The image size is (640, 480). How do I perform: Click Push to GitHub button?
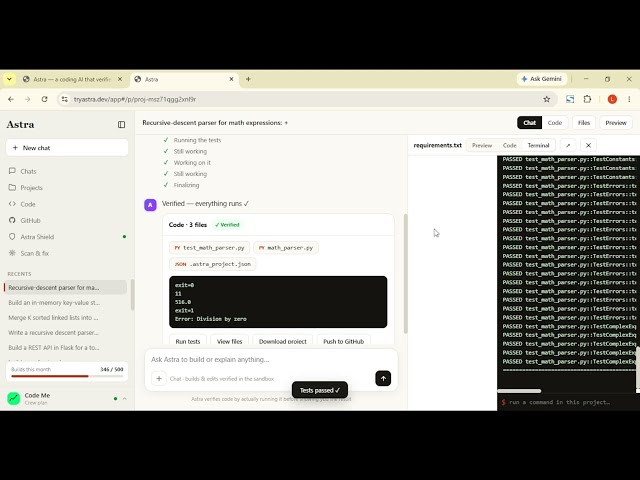coord(343,341)
